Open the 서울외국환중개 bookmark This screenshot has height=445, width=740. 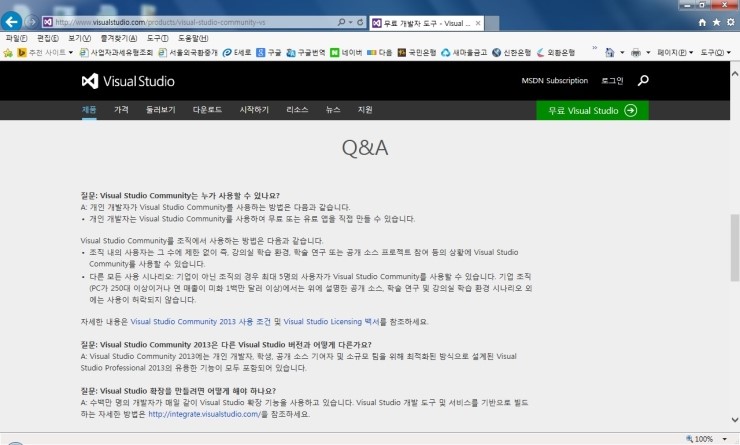[x=188, y=52]
